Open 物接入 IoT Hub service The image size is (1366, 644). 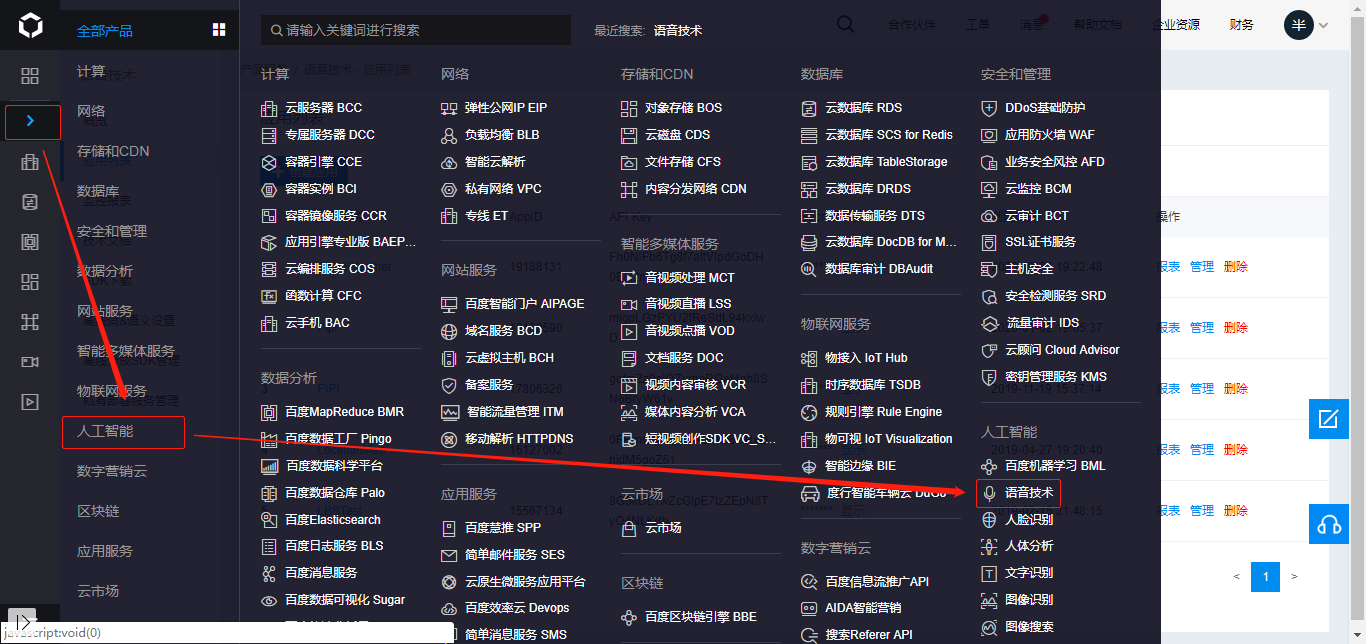(x=854, y=357)
